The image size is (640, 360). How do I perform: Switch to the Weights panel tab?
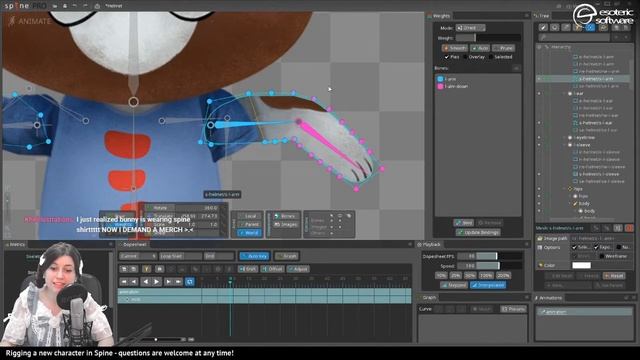(x=439, y=16)
